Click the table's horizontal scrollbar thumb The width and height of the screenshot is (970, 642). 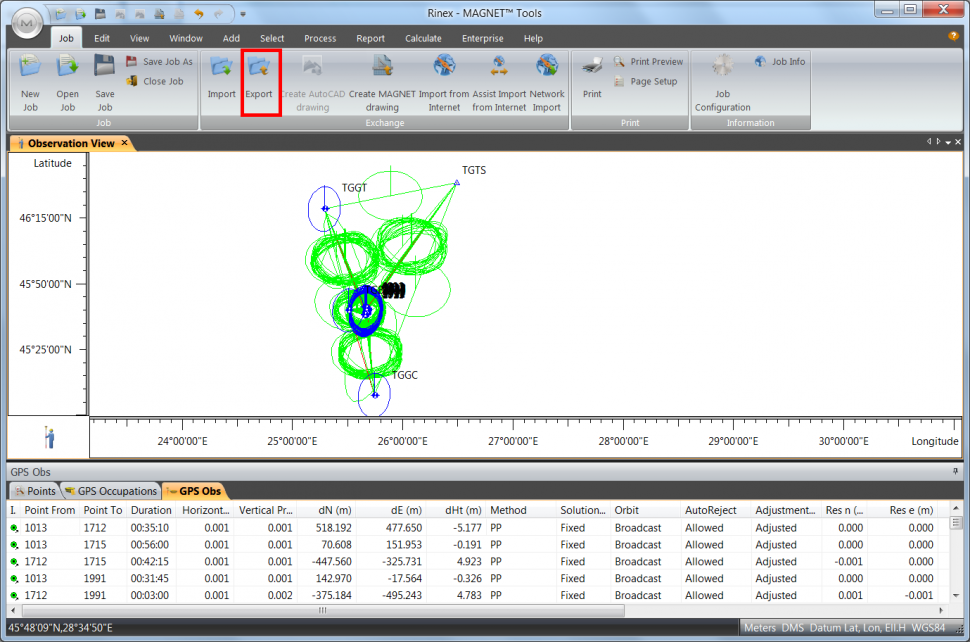[x=323, y=610]
